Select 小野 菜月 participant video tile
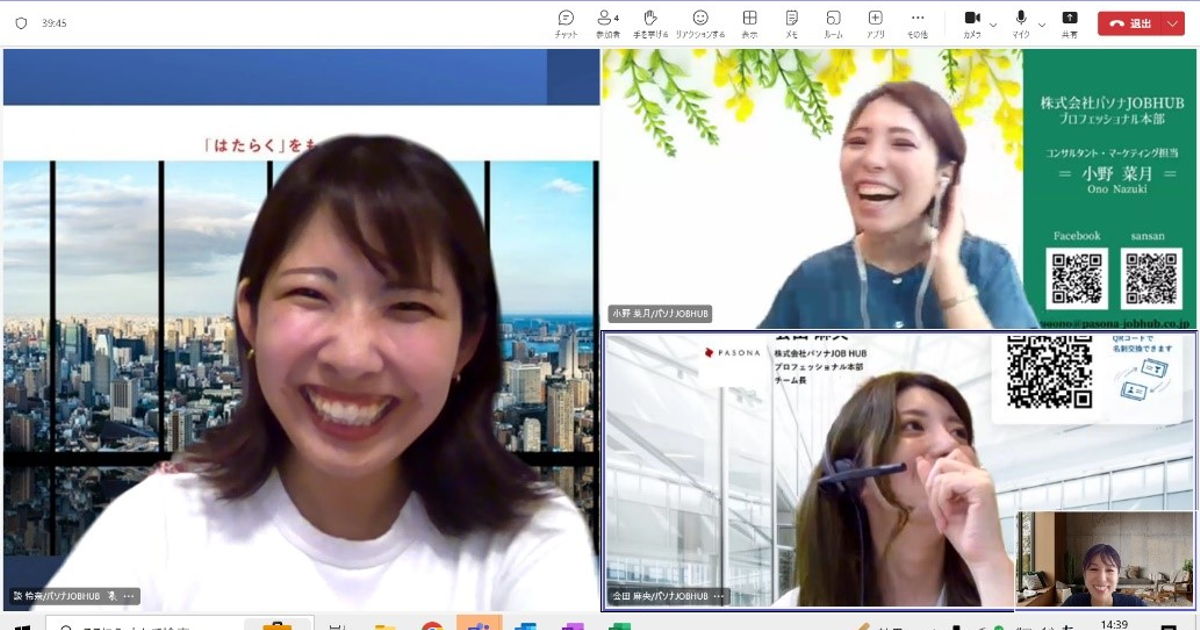Image resolution: width=1200 pixels, height=630 pixels. (x=899, y=188)
